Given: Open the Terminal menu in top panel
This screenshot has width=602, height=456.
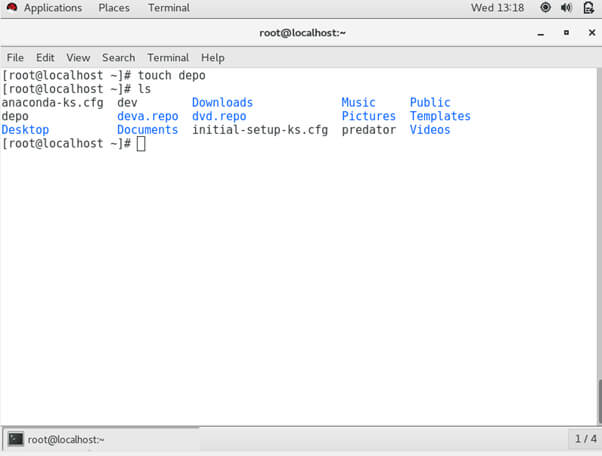Looking at the screenshot, I should coord(169,8).
